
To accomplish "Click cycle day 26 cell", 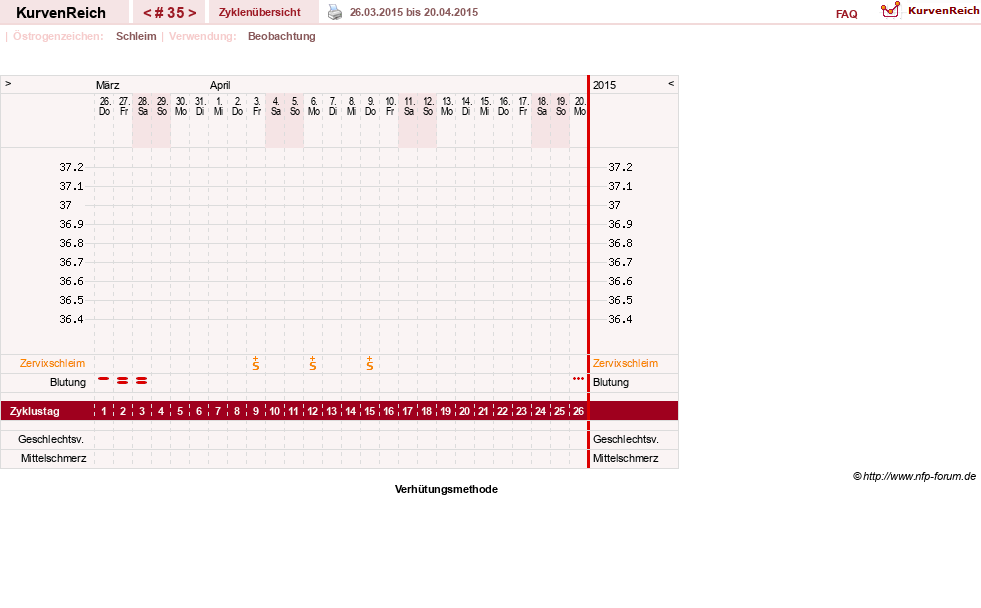I will point(579,411).
